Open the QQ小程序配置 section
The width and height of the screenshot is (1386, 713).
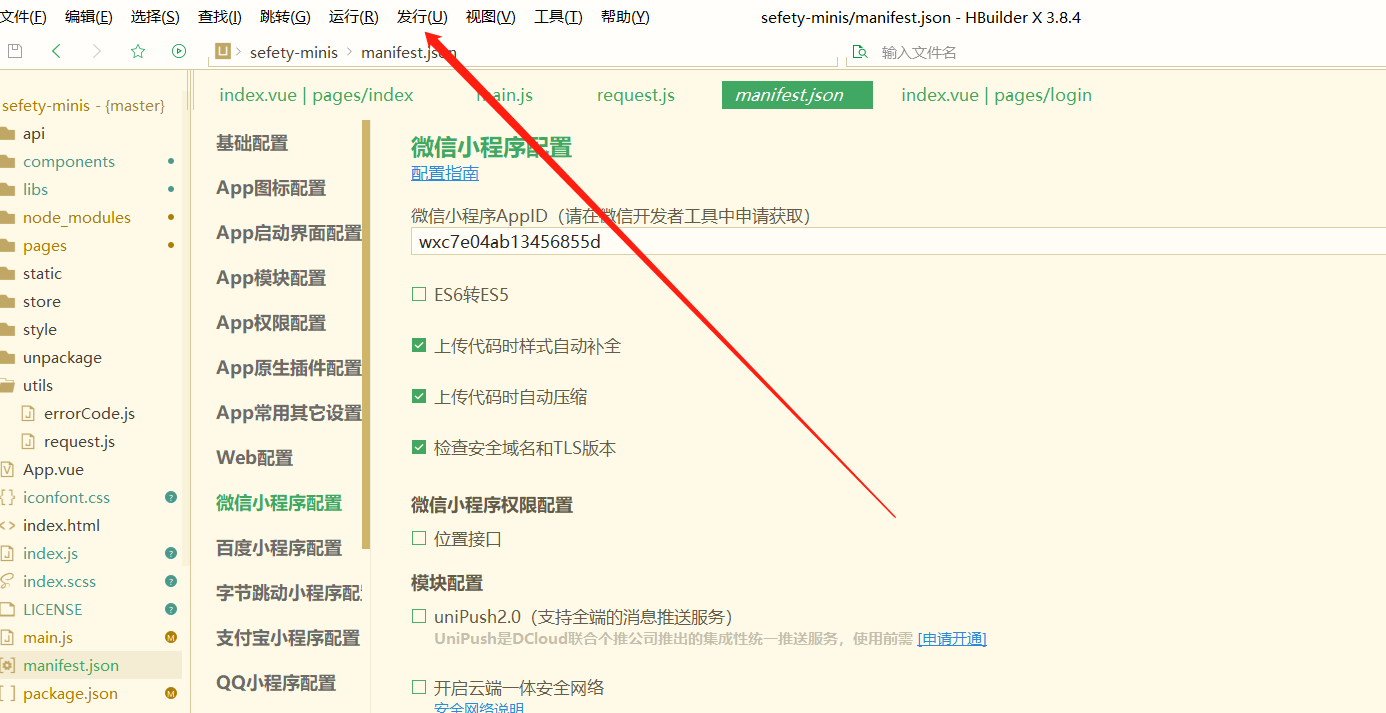point(276,683)
